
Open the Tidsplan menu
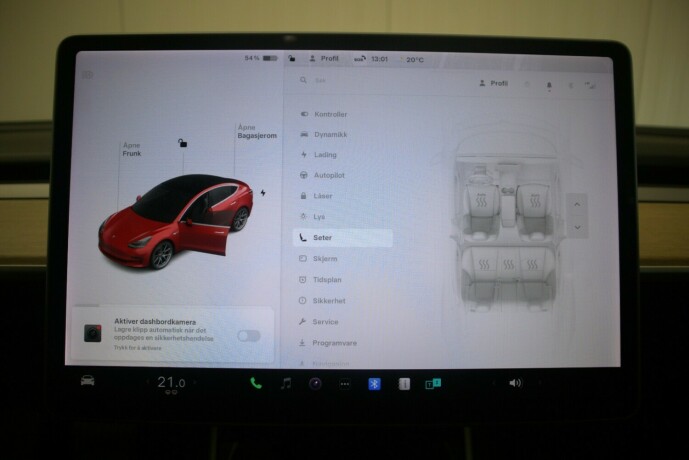320,279
